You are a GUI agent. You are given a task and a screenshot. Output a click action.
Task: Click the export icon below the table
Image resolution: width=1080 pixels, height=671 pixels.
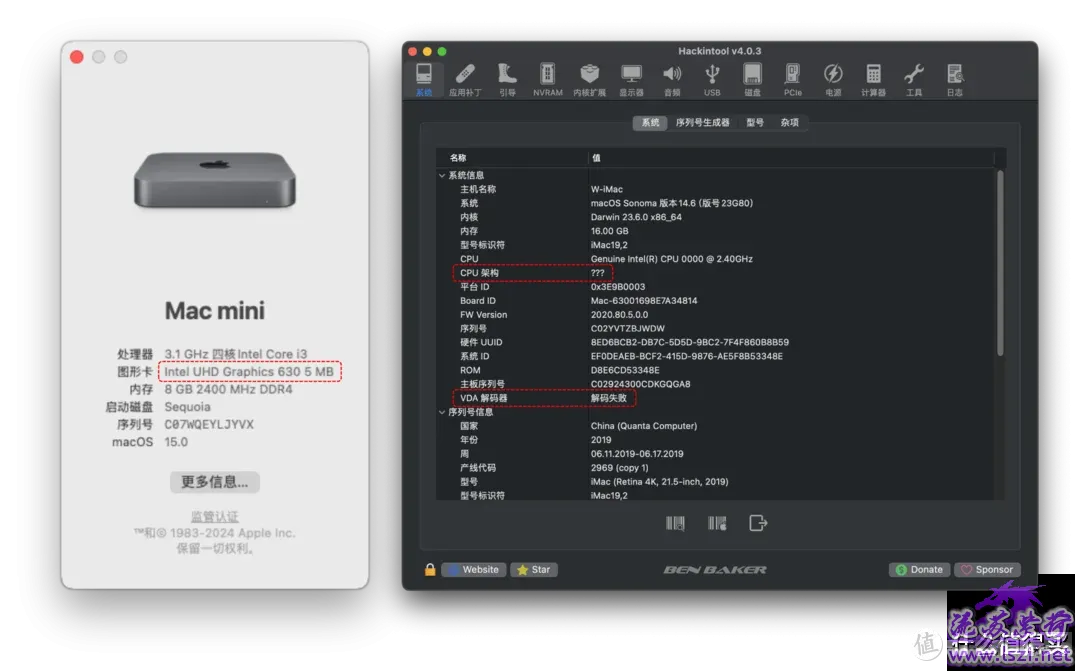tap(758, 524)
